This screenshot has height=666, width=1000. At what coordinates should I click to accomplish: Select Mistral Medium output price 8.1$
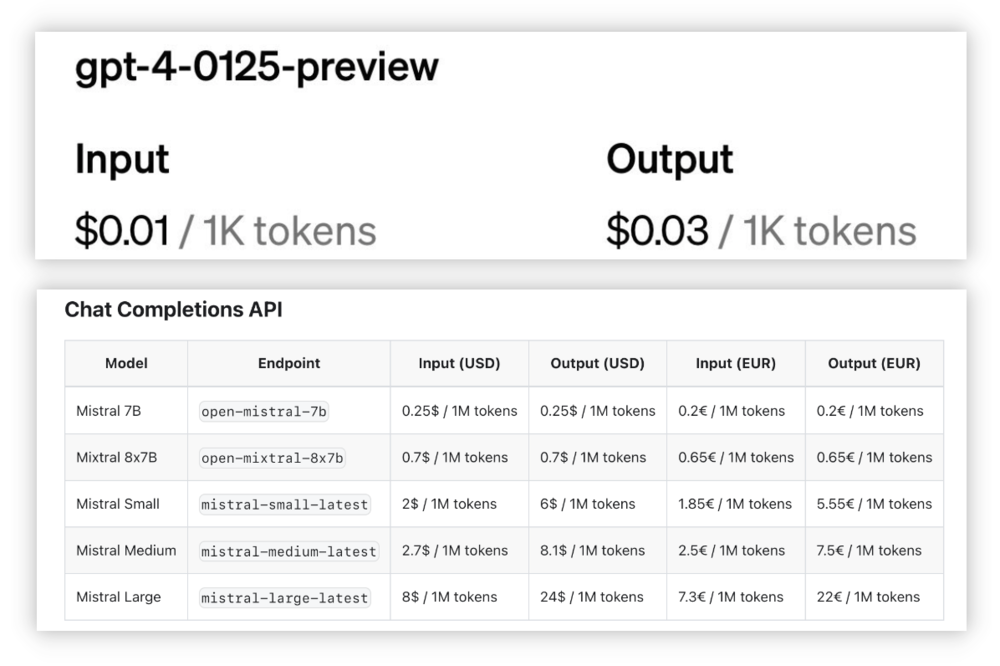pyautogui.click(x=592, y=551)
